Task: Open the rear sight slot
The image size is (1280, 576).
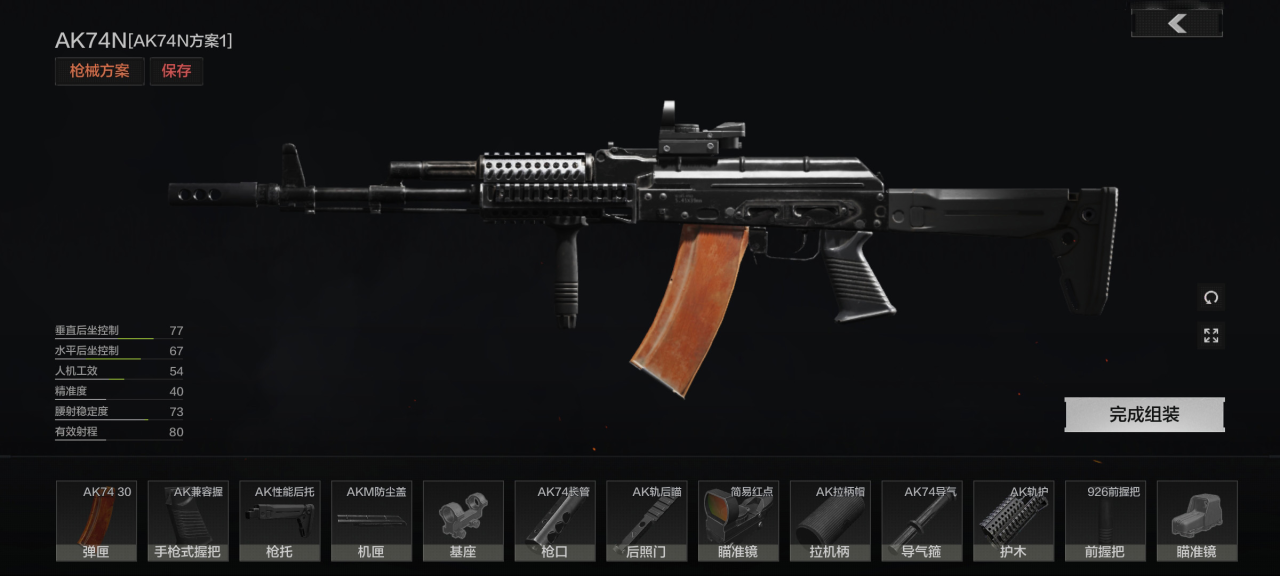Action: [x=647, y=521]
